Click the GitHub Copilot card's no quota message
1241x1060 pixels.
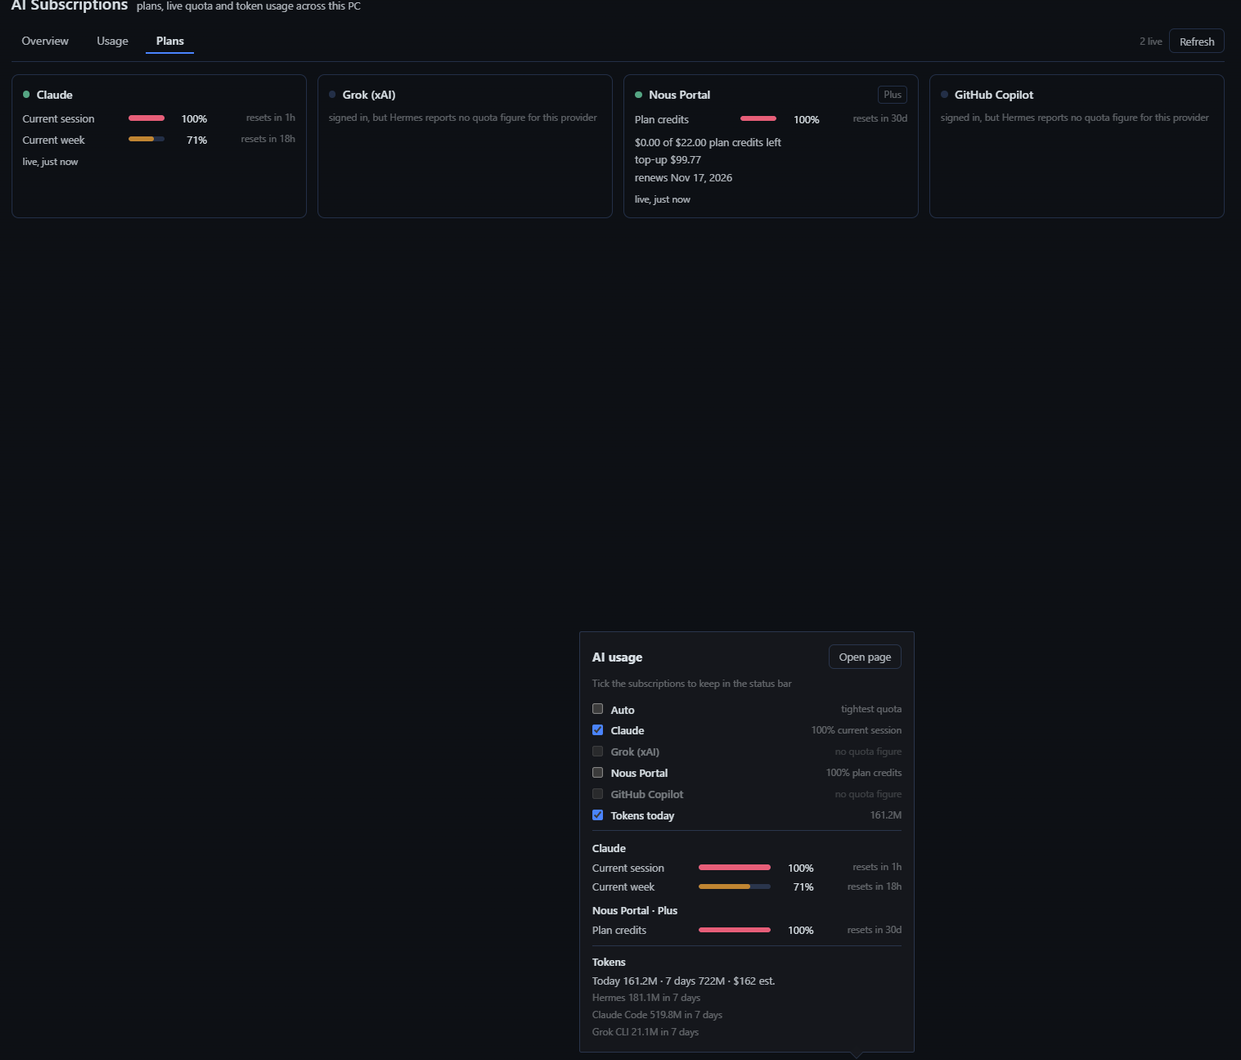(x=1075, y=118)
